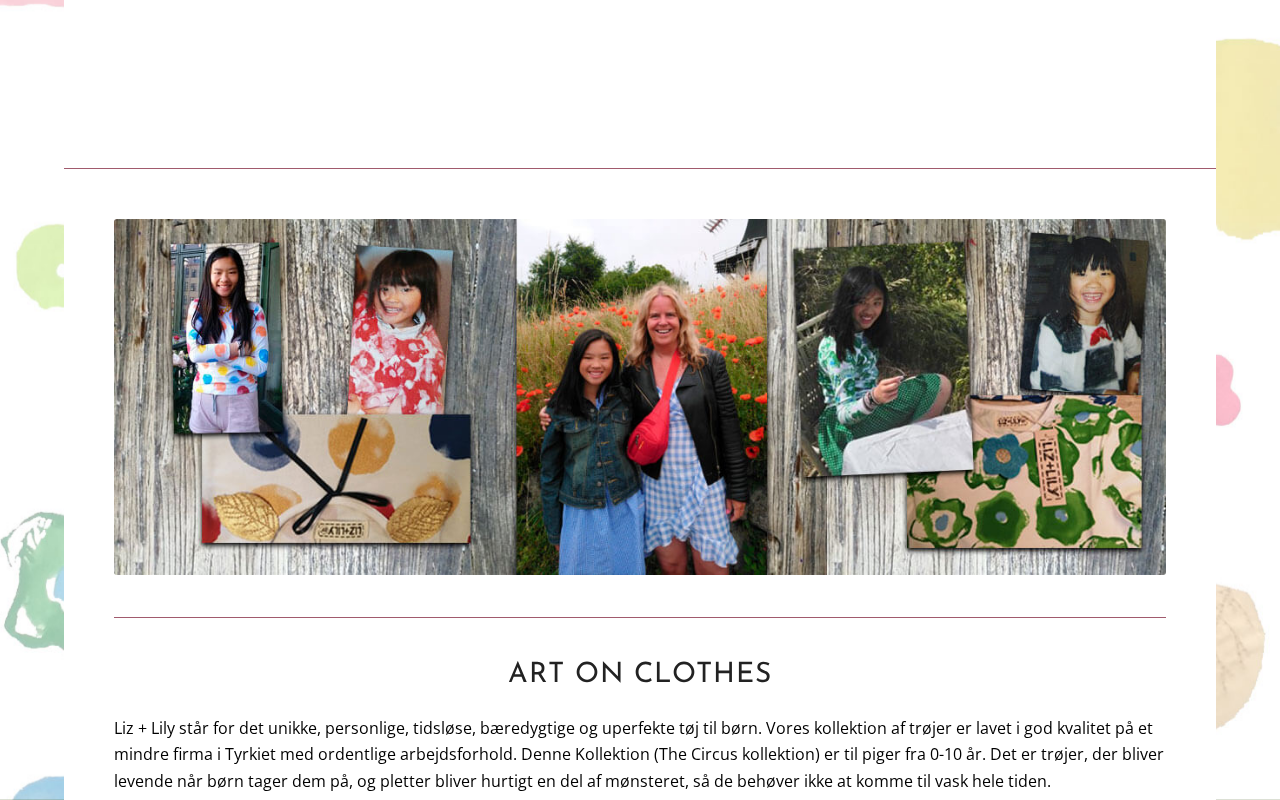1280x800 pixels.
Task: Click photo of girl sitting in green dress
Action: coord(880,360)
